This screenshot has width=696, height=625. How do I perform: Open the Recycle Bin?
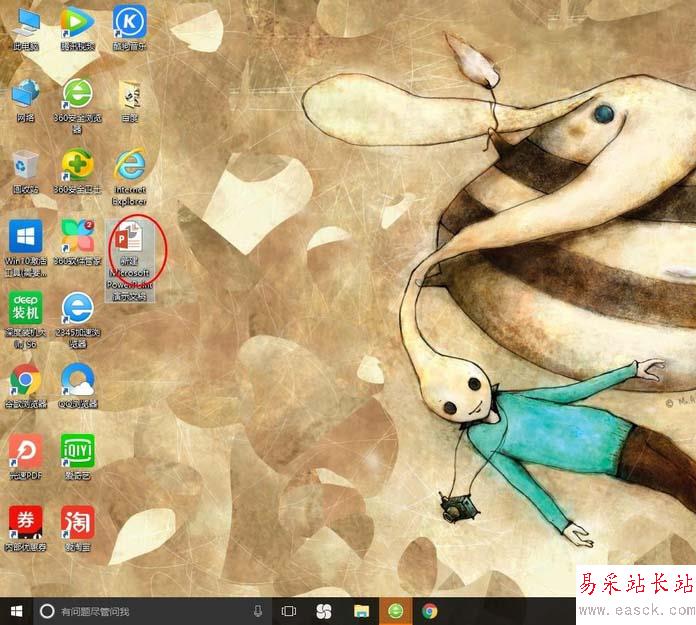25,172
